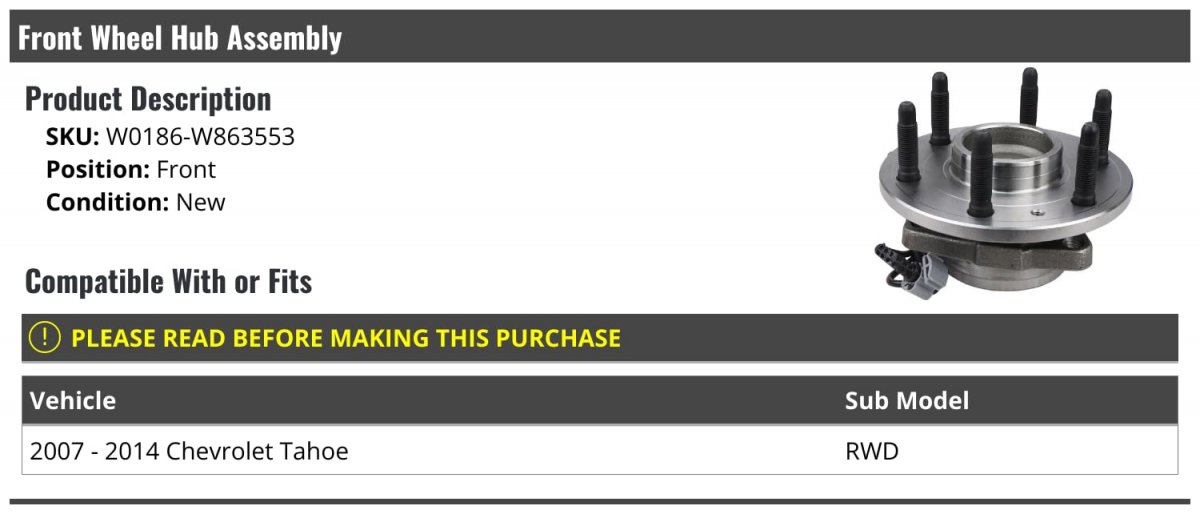
Task: Open the "PLEASE READ BEFORE MAKING THIS PURCHASE" notice
Action: click(x=346, y=338)
